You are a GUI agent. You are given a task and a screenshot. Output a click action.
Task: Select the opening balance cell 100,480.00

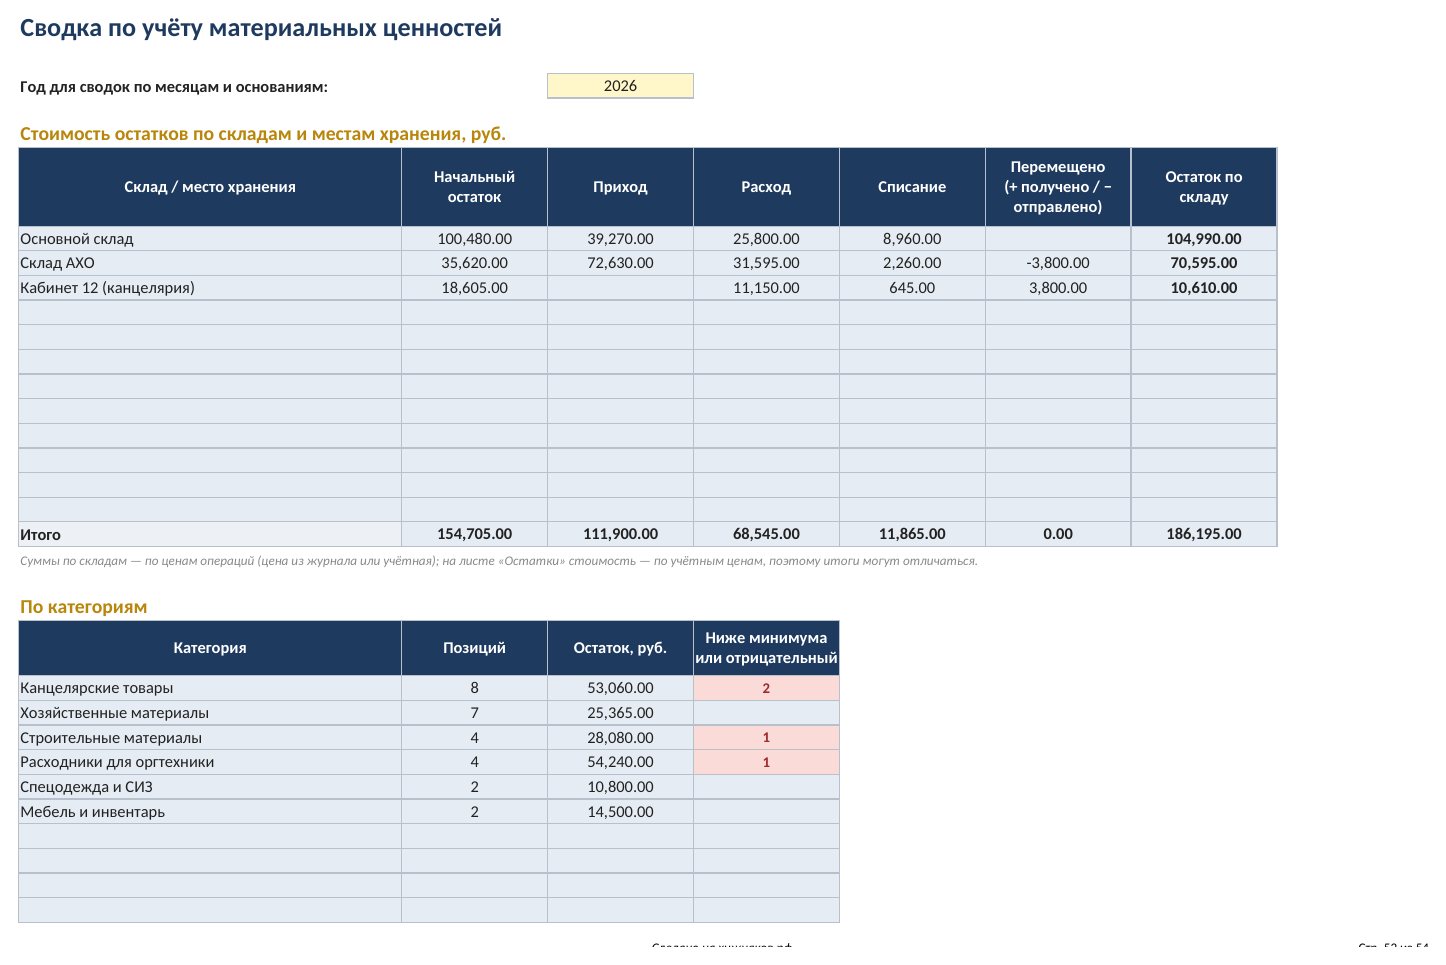click(x=474, y=239)
